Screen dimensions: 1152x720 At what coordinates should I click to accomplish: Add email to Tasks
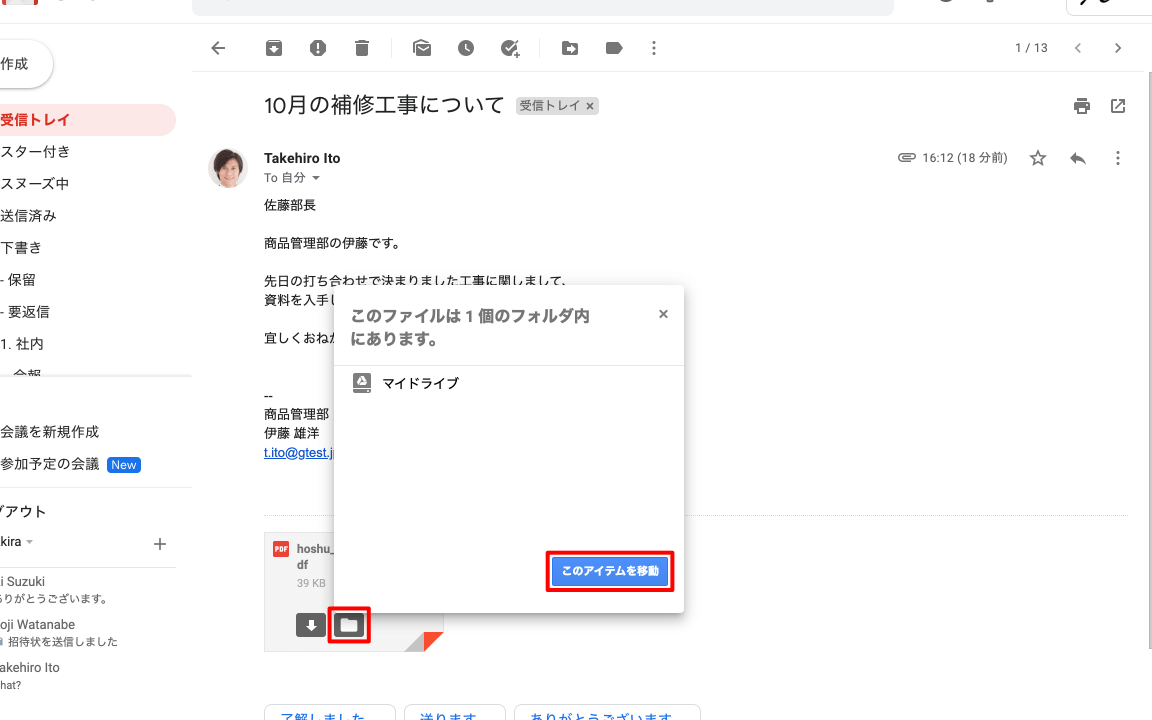(x=510, y=48)
